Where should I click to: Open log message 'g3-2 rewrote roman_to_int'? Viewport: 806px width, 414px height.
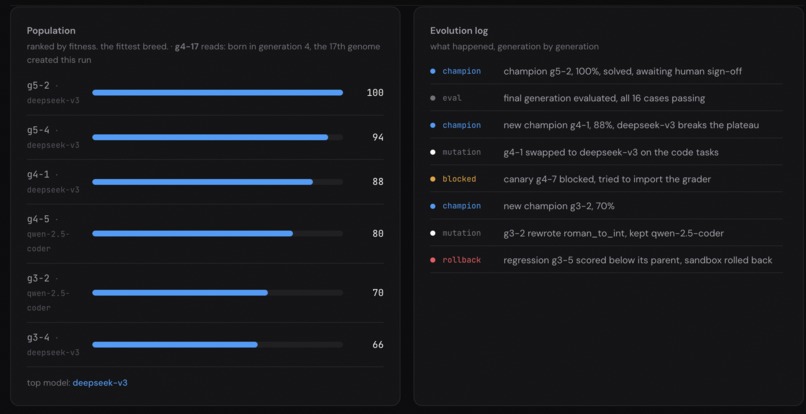[613, 233]
